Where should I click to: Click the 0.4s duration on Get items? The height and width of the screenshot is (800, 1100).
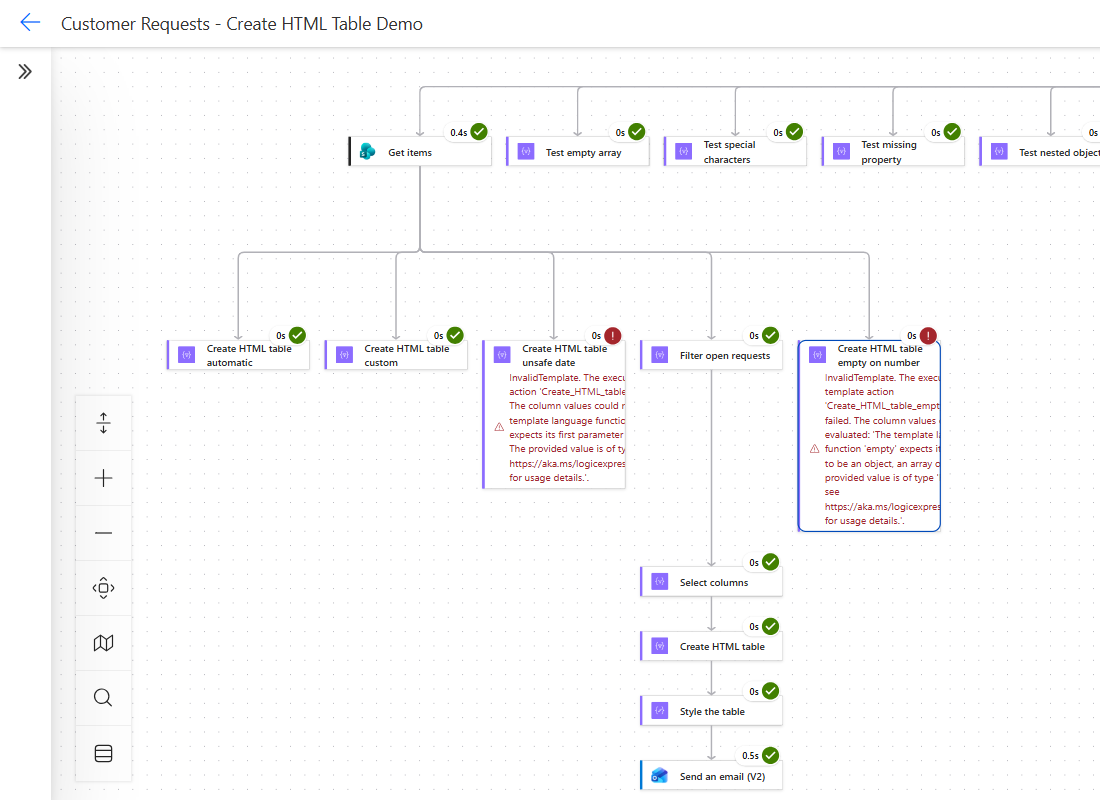tap(459, 133)
